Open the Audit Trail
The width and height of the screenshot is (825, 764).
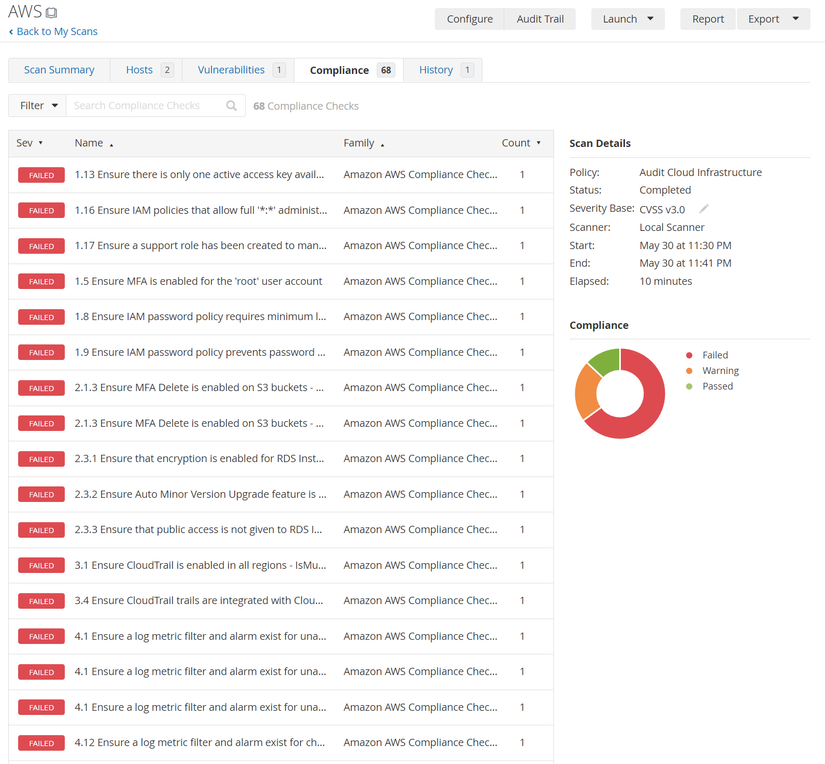tap(540, 19)
